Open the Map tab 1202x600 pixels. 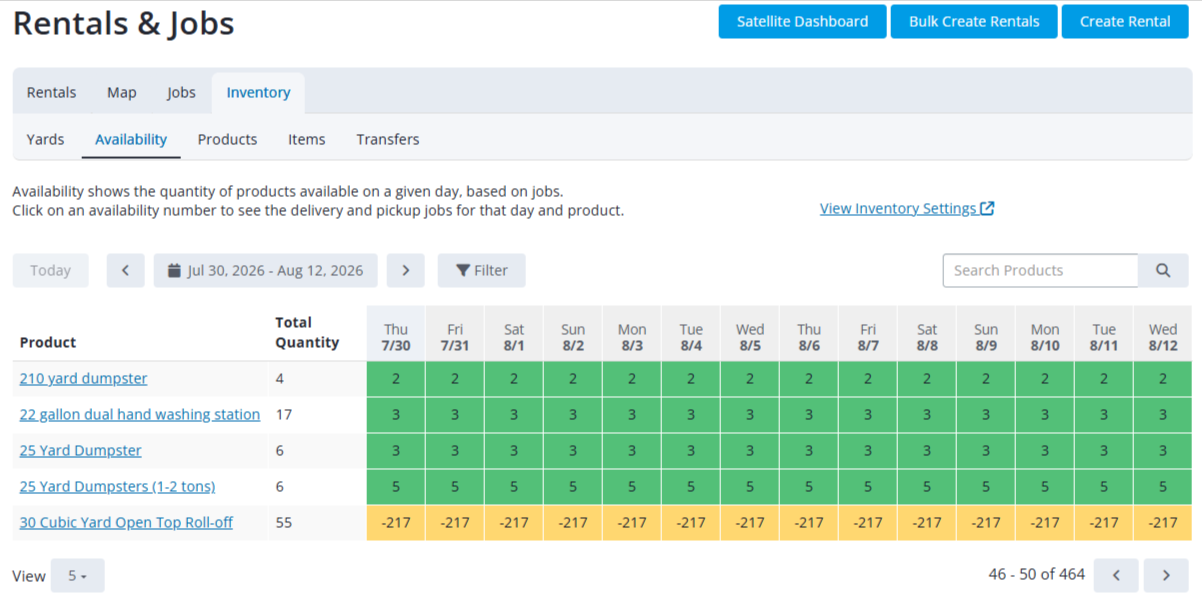coord(122,92)
